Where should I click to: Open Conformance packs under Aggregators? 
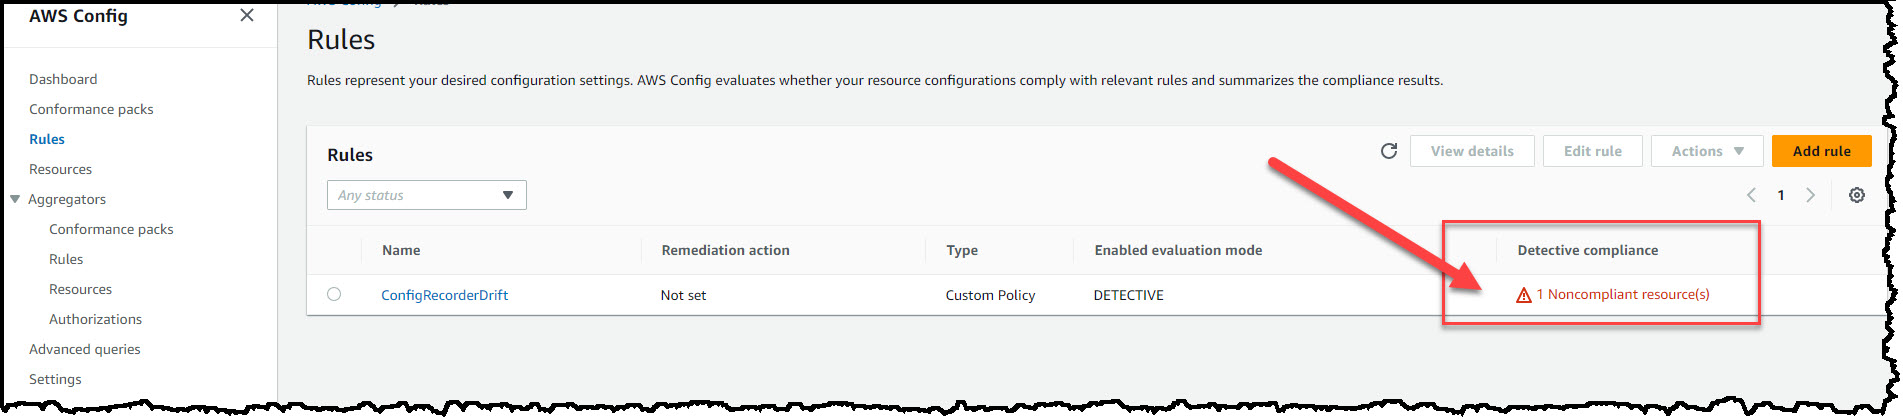[111, 229]
